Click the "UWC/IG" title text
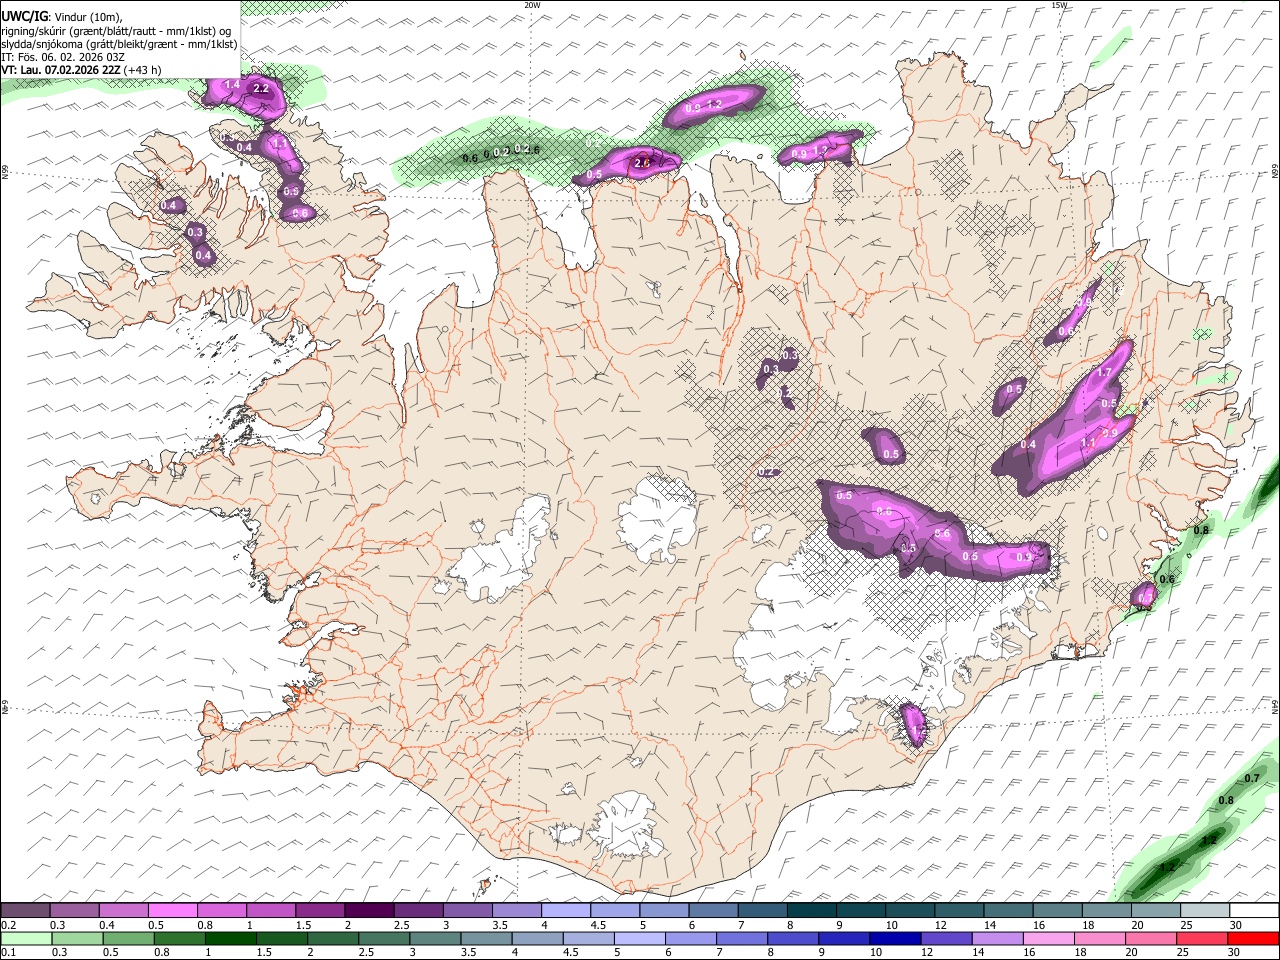 click(x=24, y=16)
